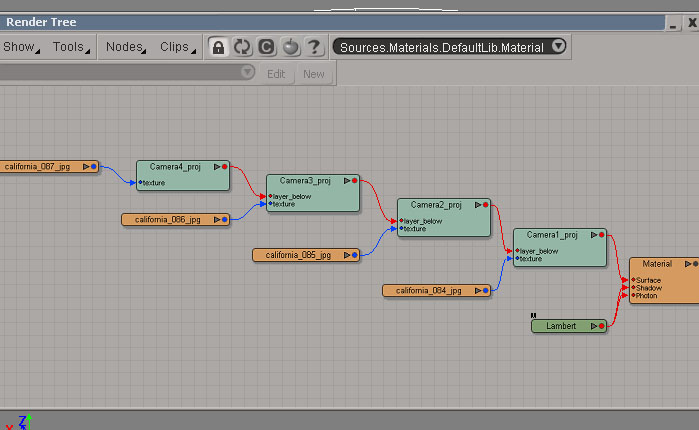
Task: Expand Camera1_proj node with its triangle
Action: point(593,235)
